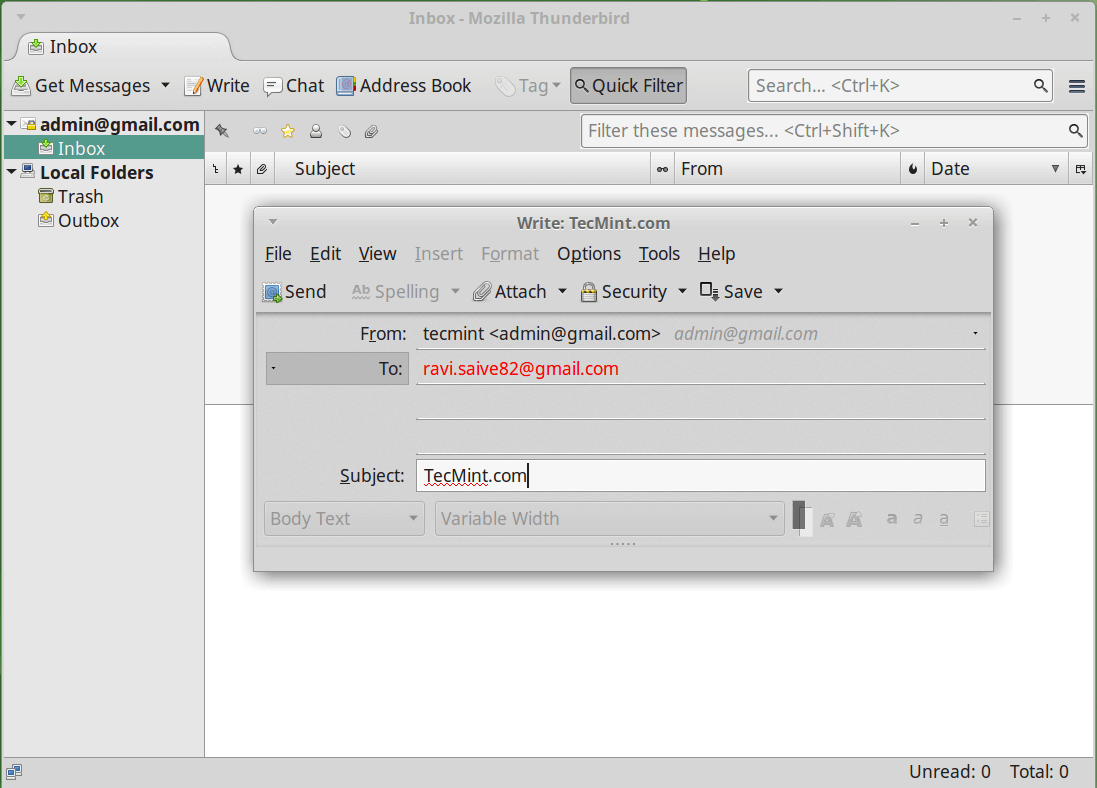
Task: Click the smaller font size icon
Action: [x=827, y=519]
